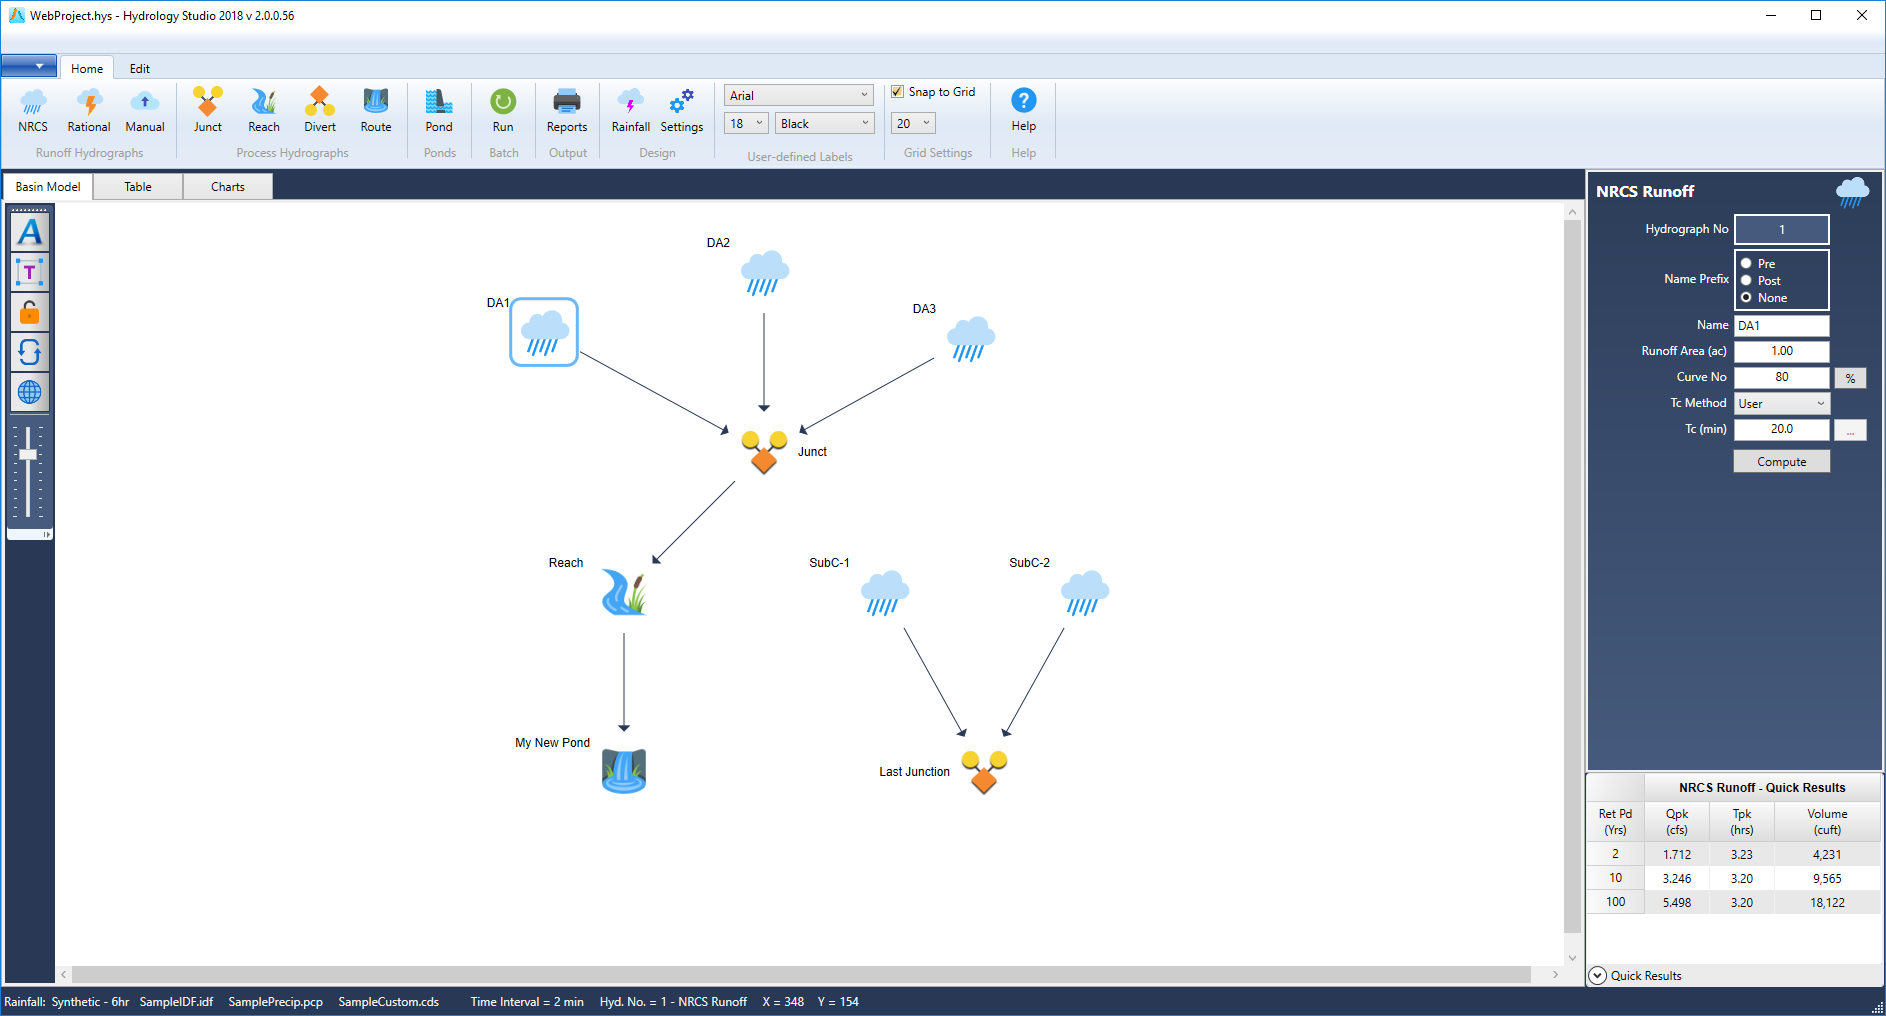Image resolution: width=1886 pixels, height=1016 pixels.
Task: Disable Snap to Grid
Action: point(897,91)
